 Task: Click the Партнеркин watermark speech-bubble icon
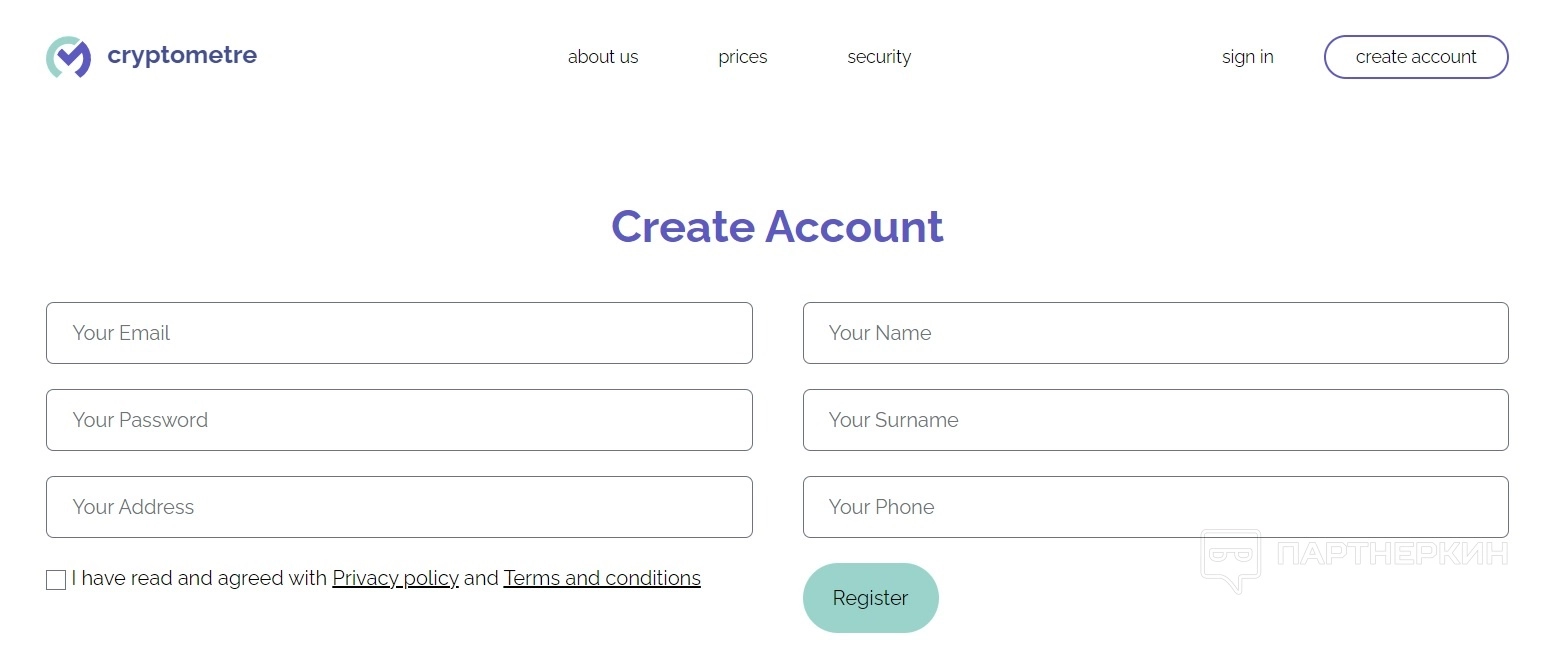1230,558
